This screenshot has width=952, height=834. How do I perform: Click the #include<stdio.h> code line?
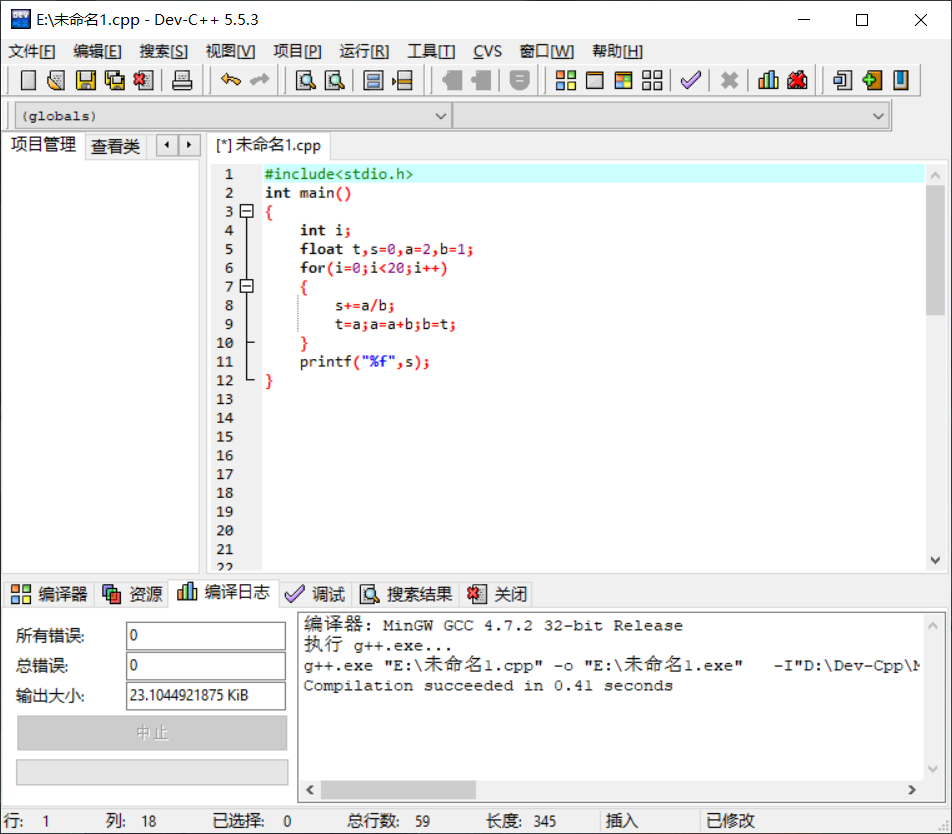click(x=339, y=174)
